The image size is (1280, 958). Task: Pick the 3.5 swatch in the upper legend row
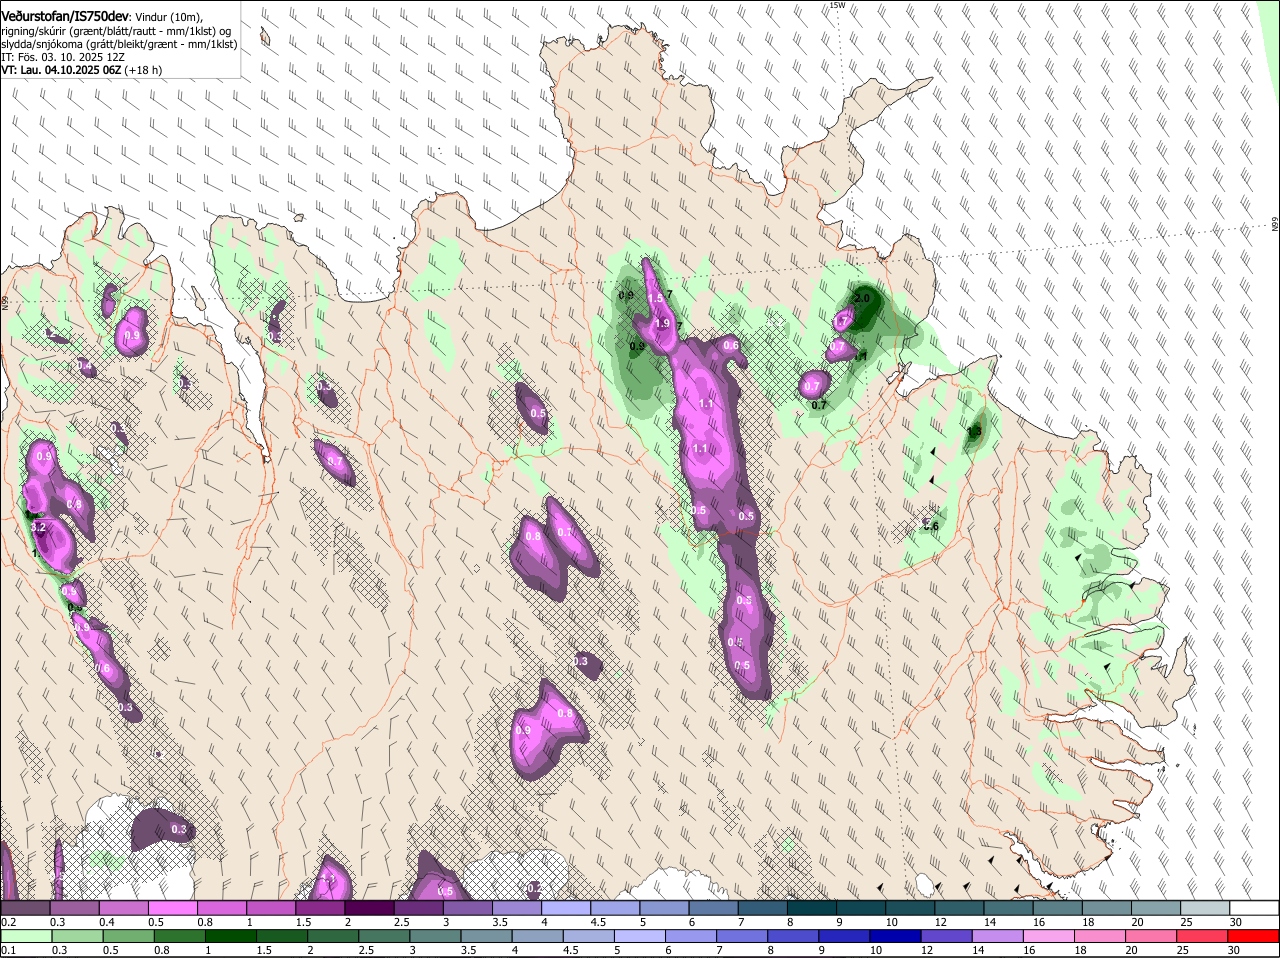tap(516, 908)
